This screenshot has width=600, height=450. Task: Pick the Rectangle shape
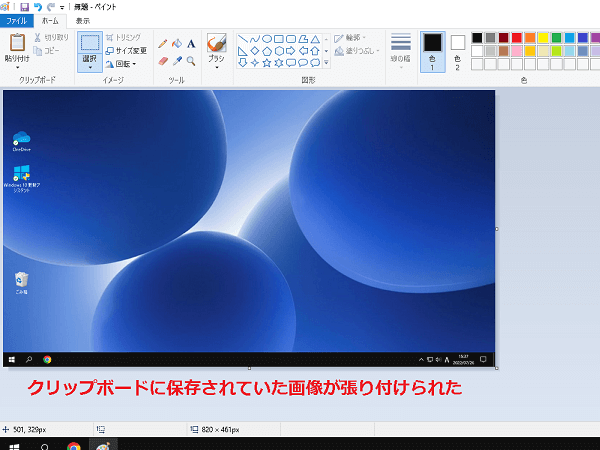coord(279,39)
